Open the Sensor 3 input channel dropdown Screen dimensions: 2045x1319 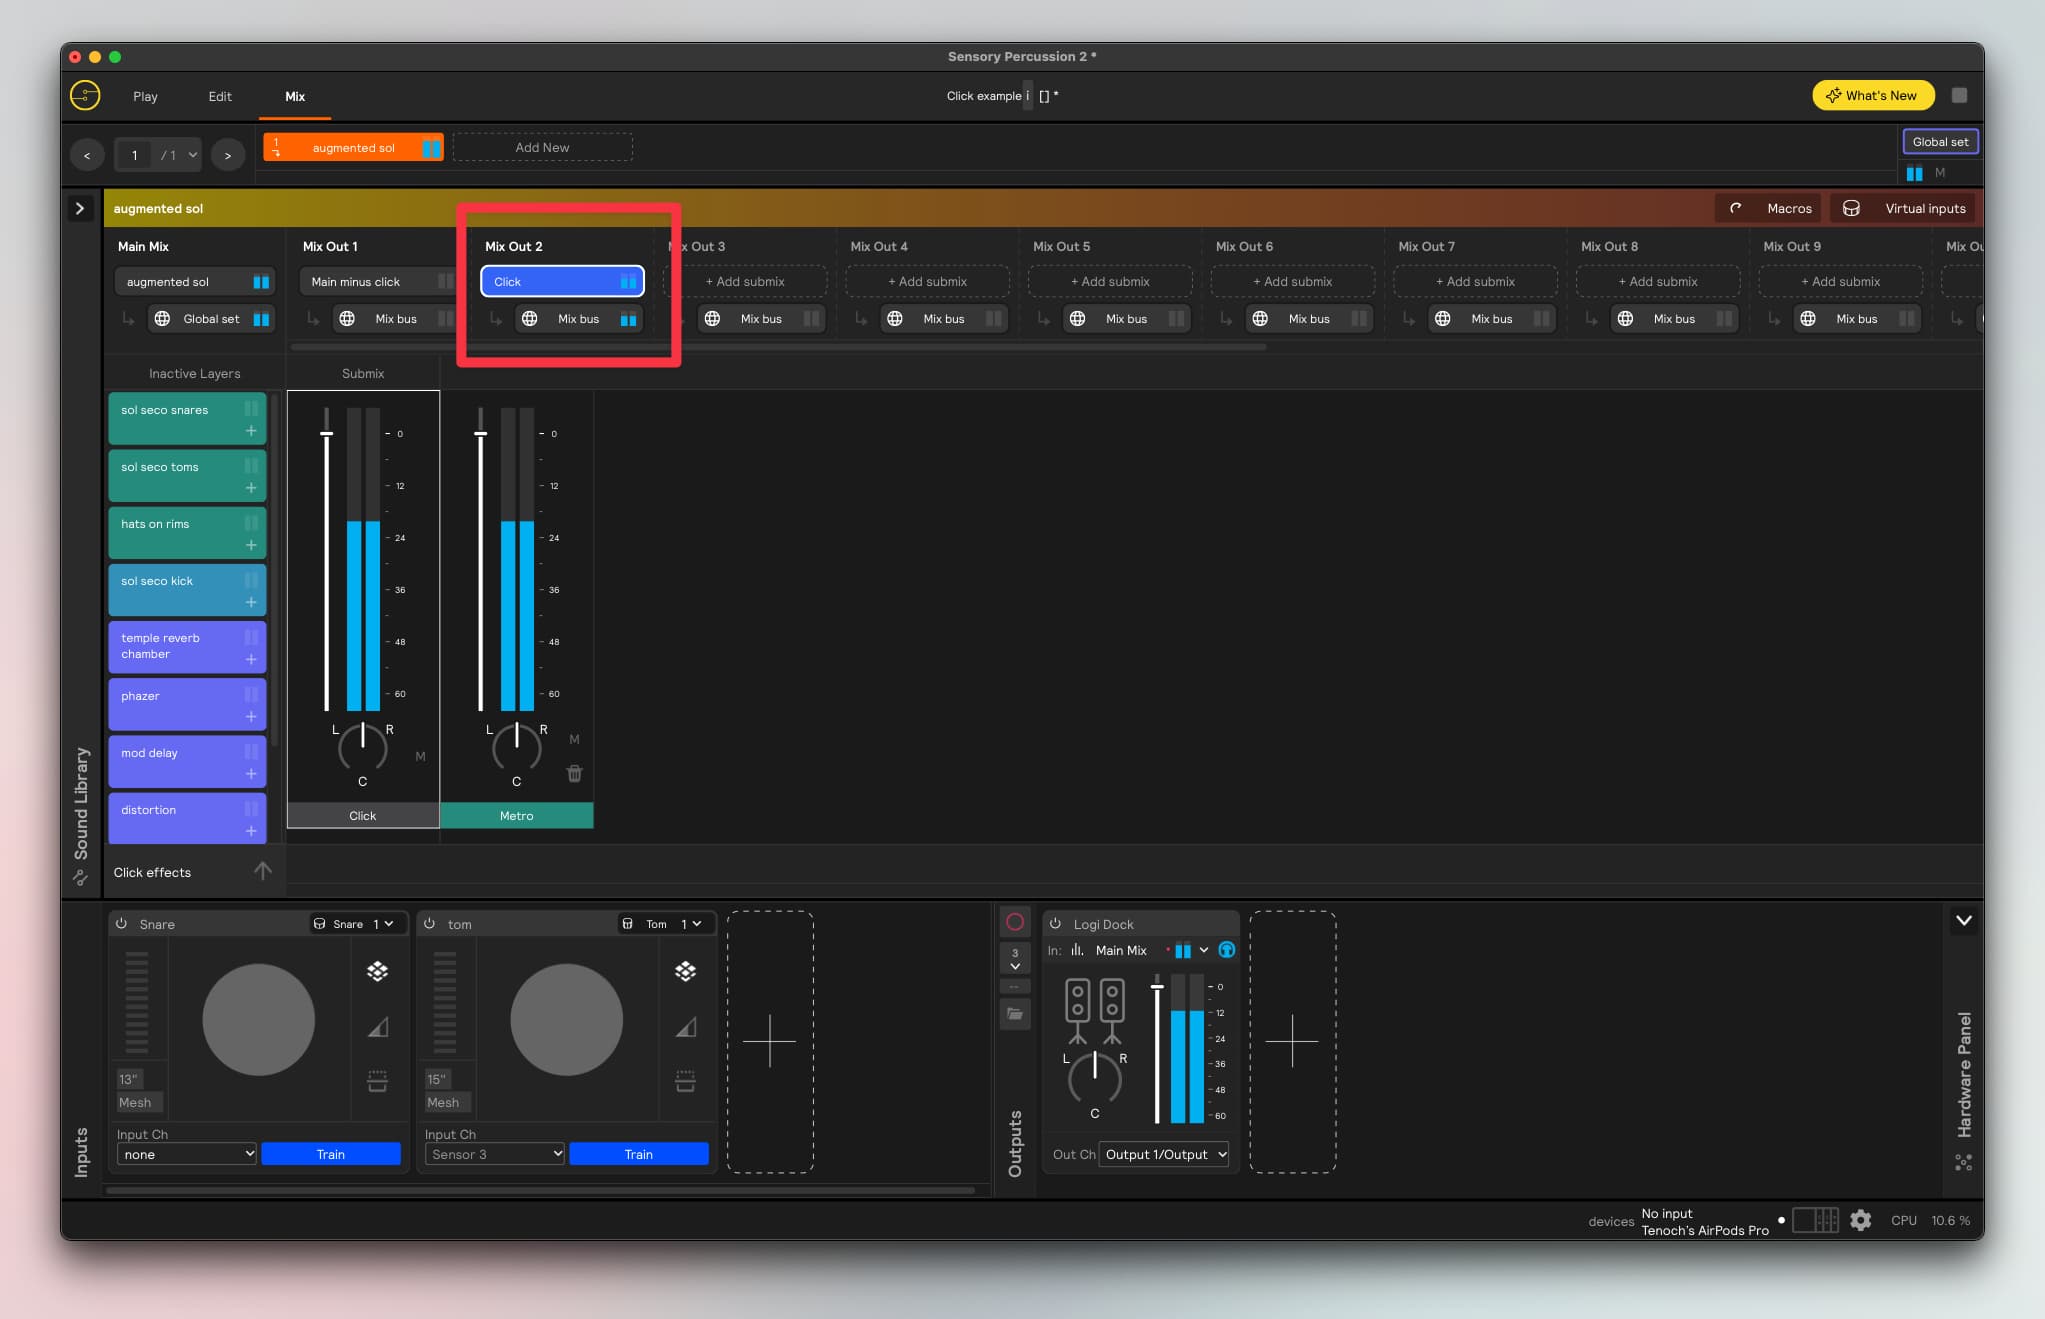pos(495,1154)
